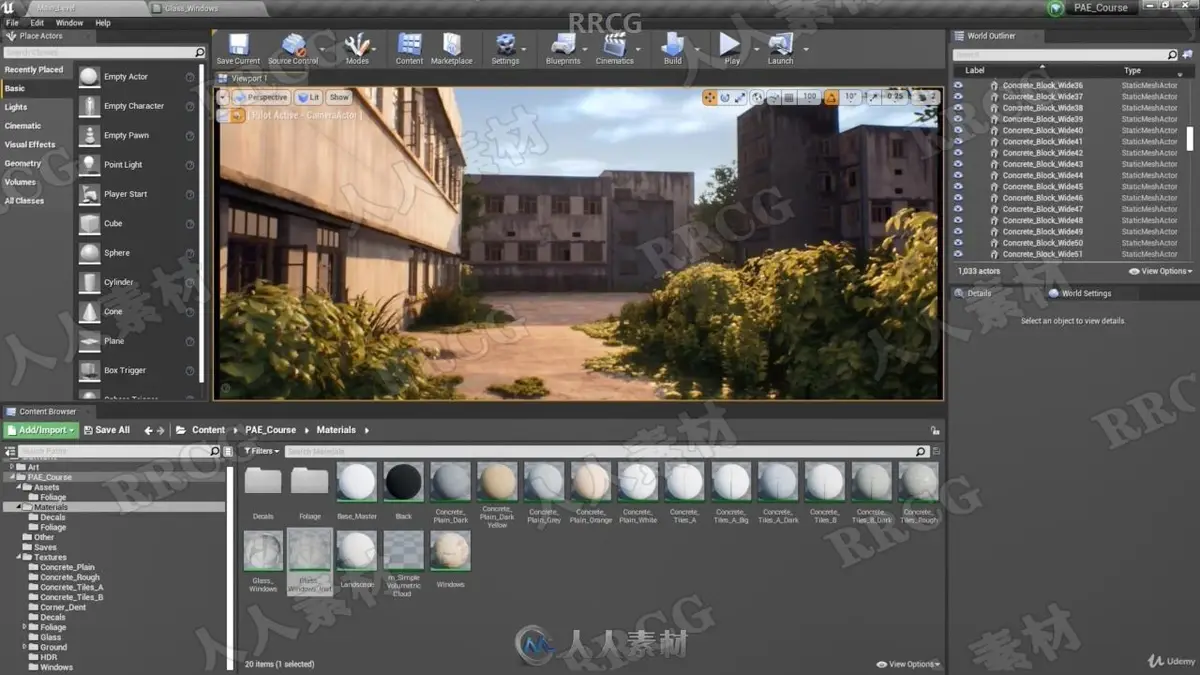Click the PAE_Course breadcrumb in Content Browser
The height and width of the screenshot is (675, 1200).
point(270,430)
